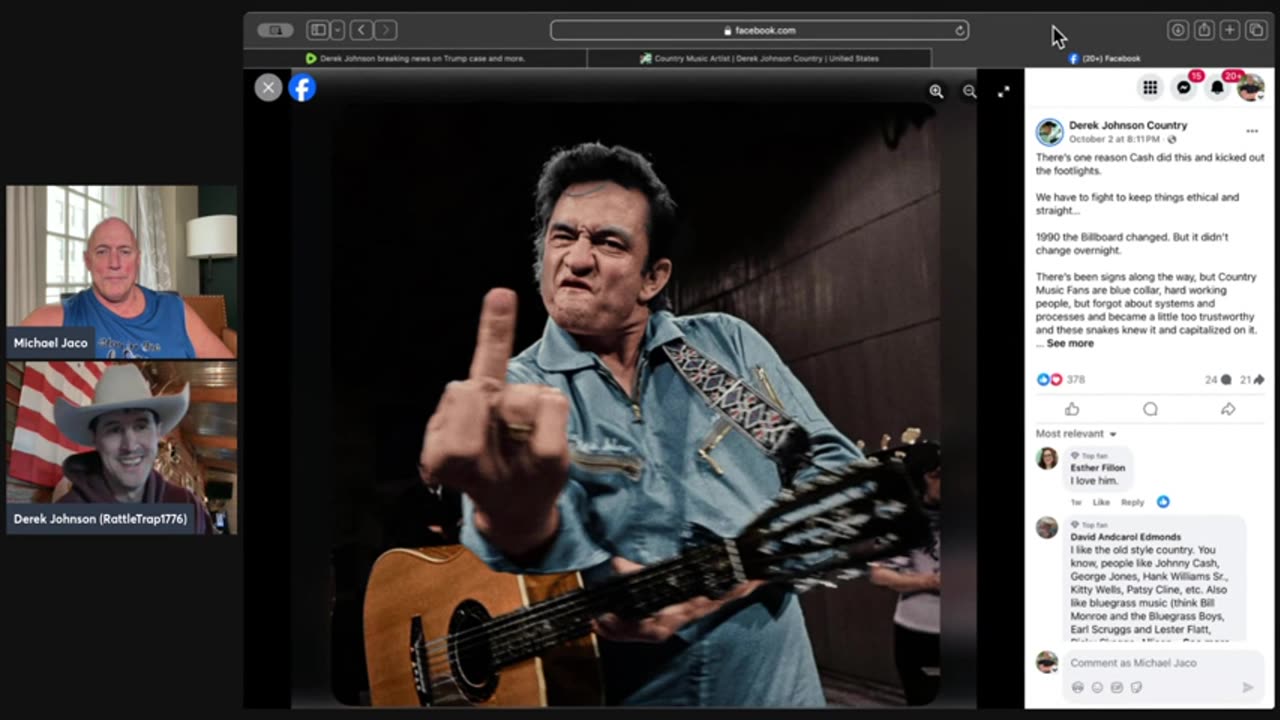The image size is (1280, 720).
Task: View the 21 shares count
Action: click(1252, 380)
